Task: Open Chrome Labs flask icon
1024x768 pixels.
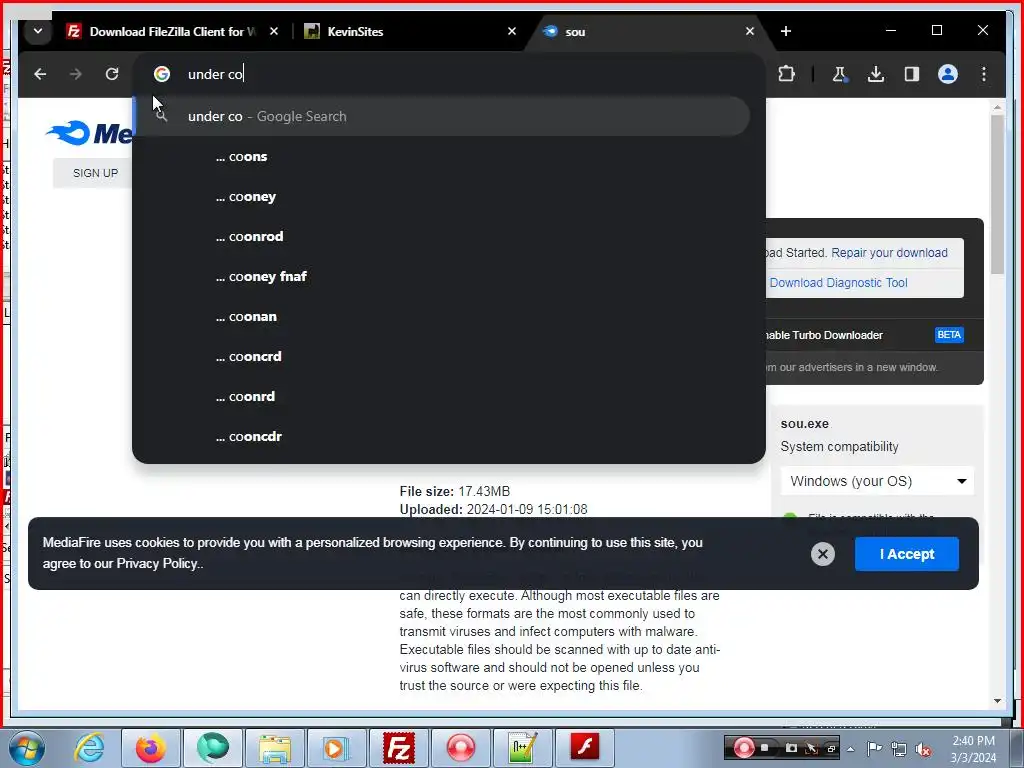Action: (840, 74)
